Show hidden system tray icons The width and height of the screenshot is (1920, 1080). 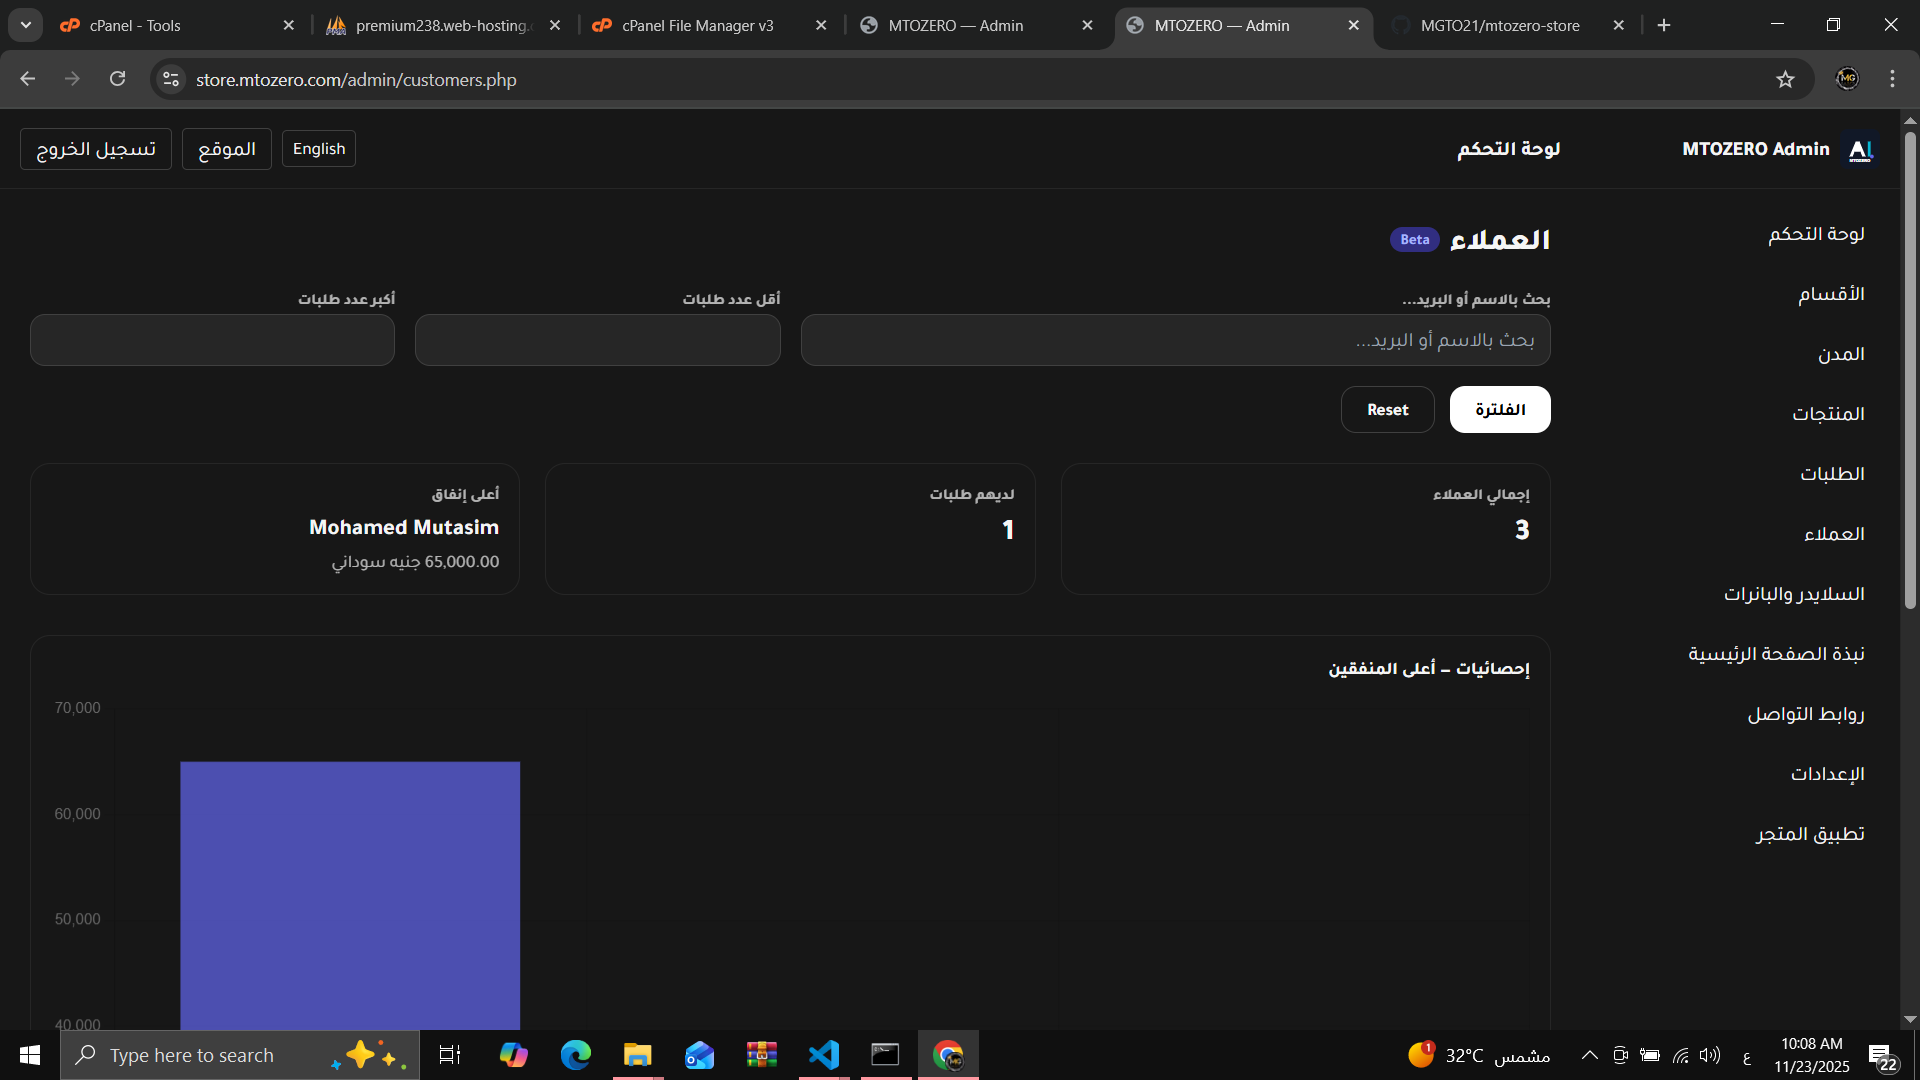coord(1589,1055)
